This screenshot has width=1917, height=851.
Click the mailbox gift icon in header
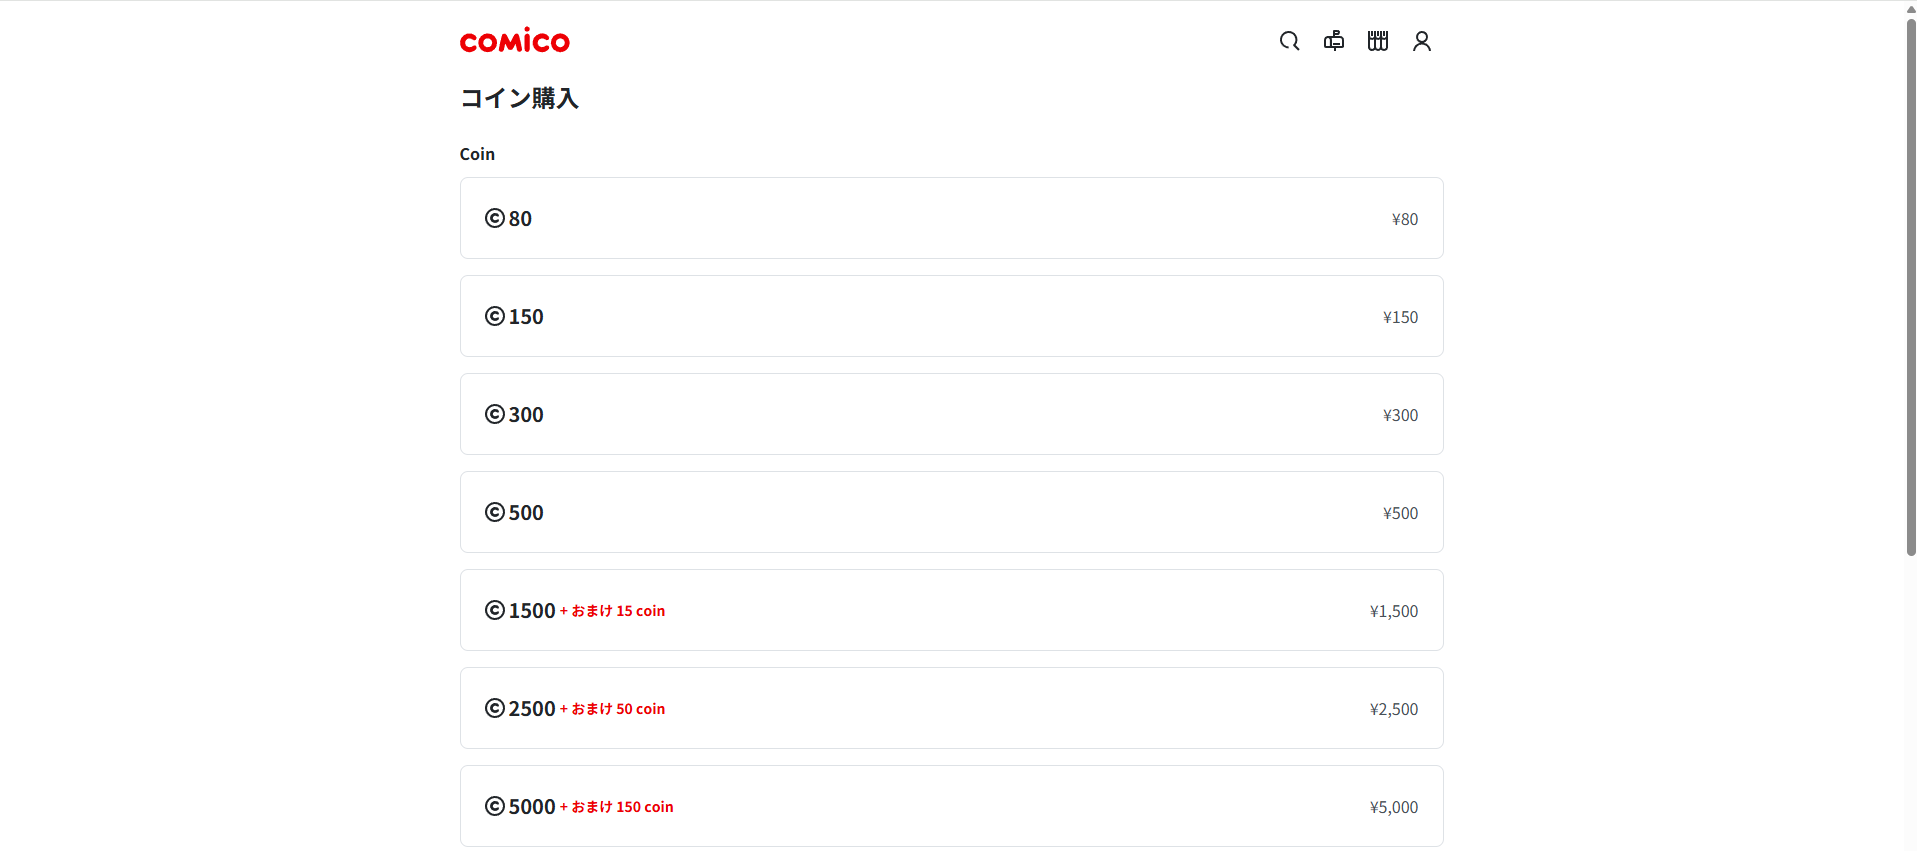tap(1334, 41)
